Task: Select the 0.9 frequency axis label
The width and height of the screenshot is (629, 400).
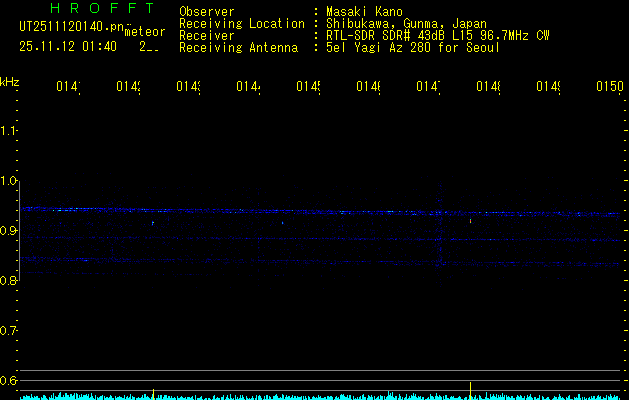Action: [x=9, y=231]
